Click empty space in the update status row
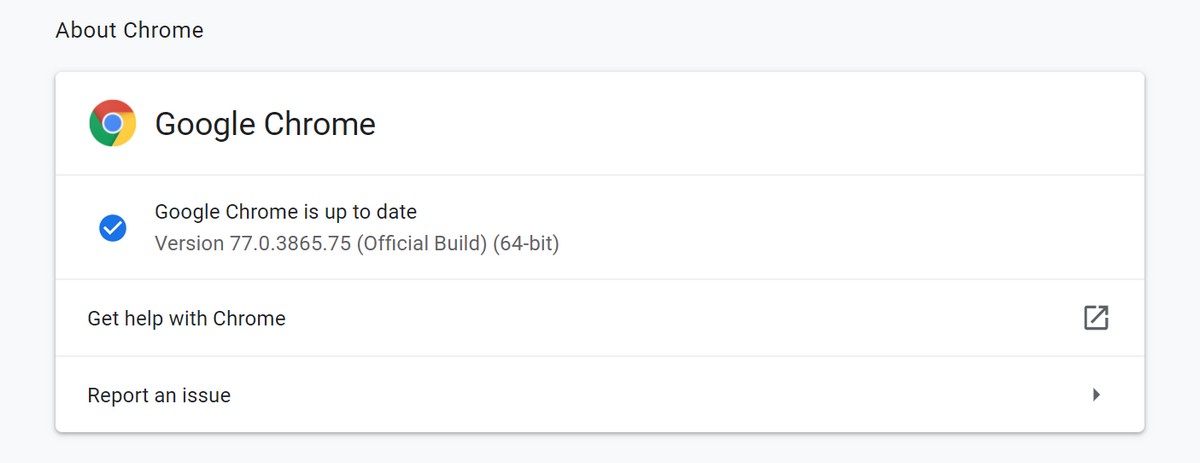1200x463 pixels. [850, 228]
